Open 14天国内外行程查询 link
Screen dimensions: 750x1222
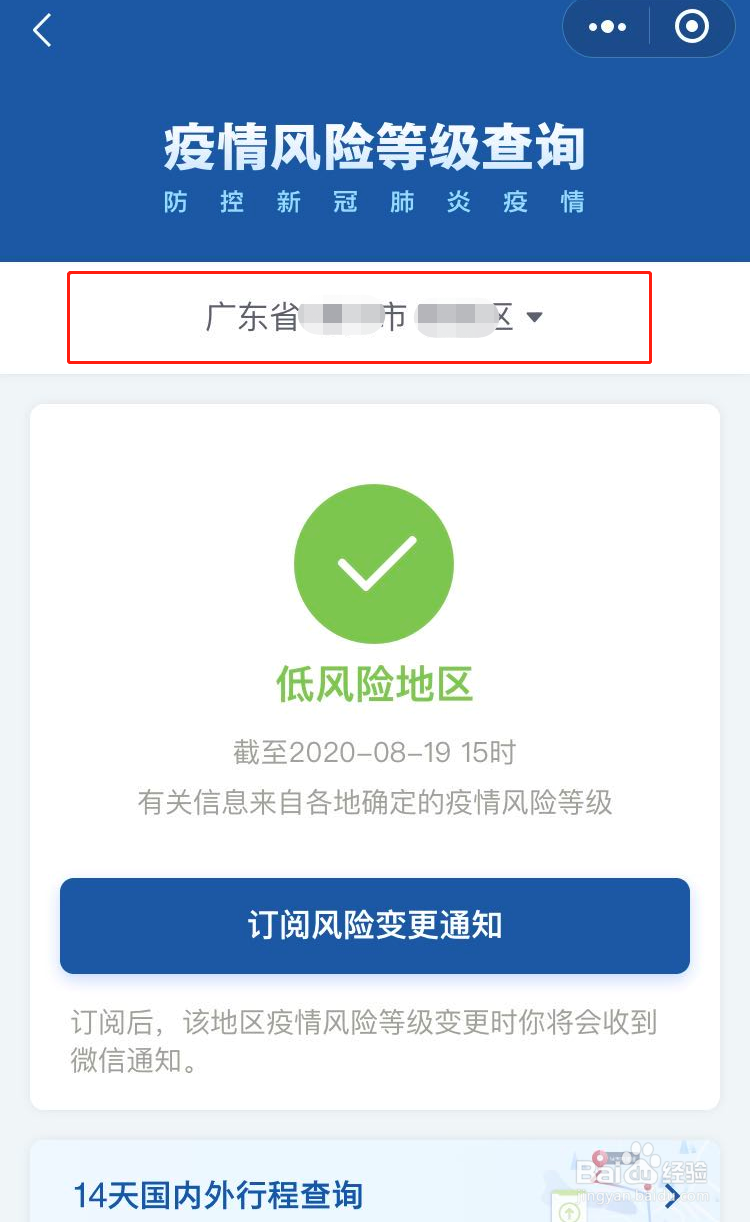(218, 1195)
